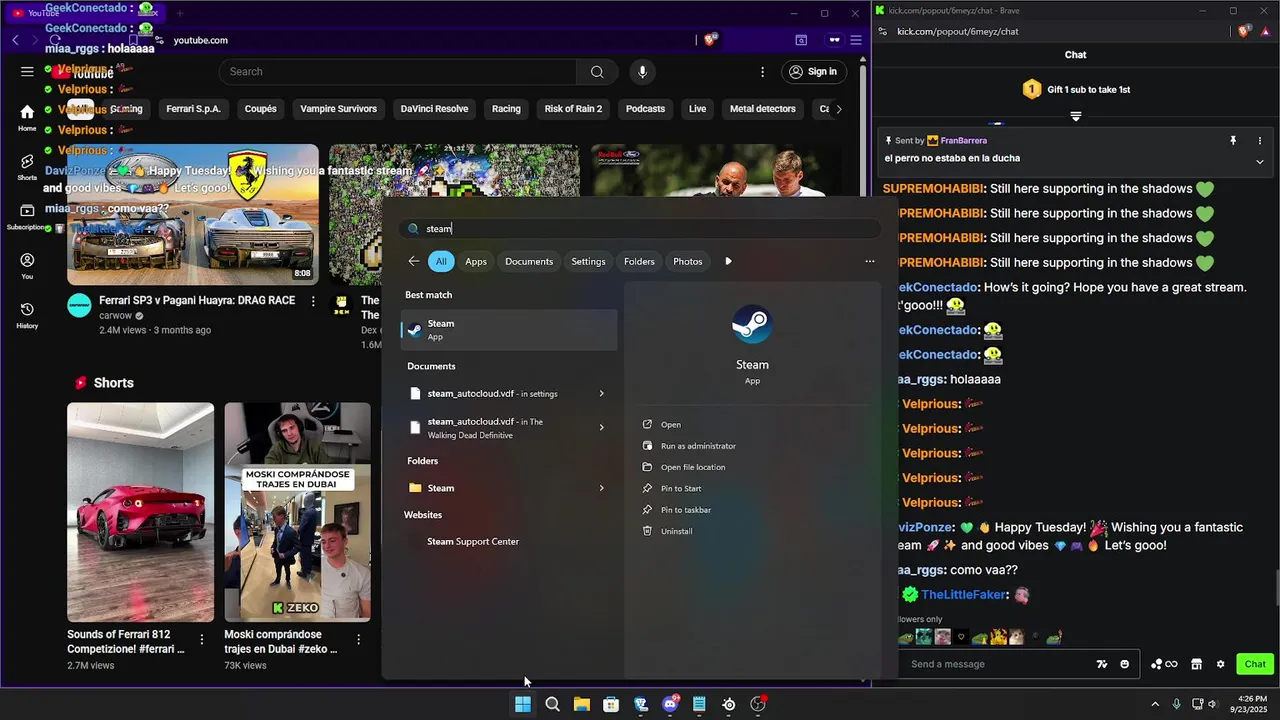Pin Steam to taskbar

[686, 510]
